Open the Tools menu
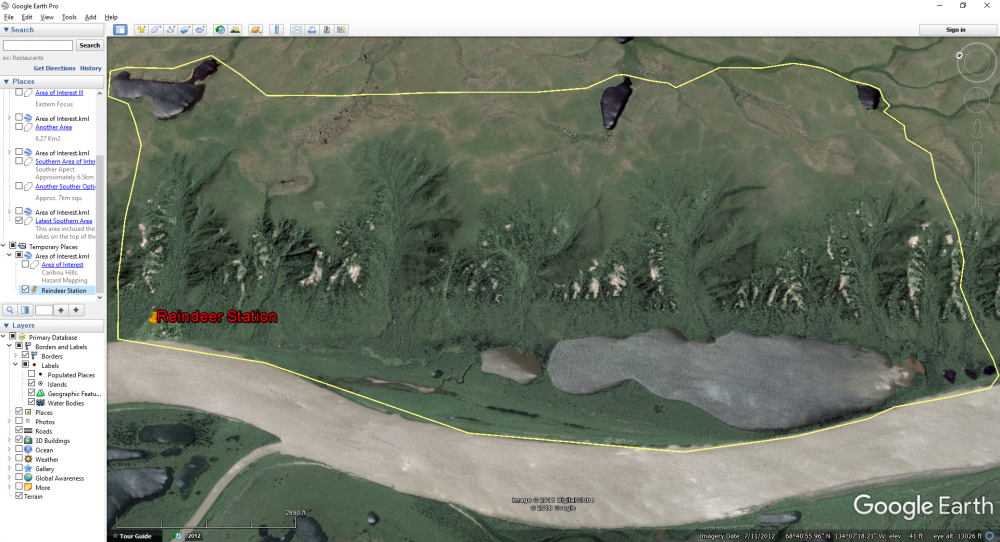 click(69, 17)
